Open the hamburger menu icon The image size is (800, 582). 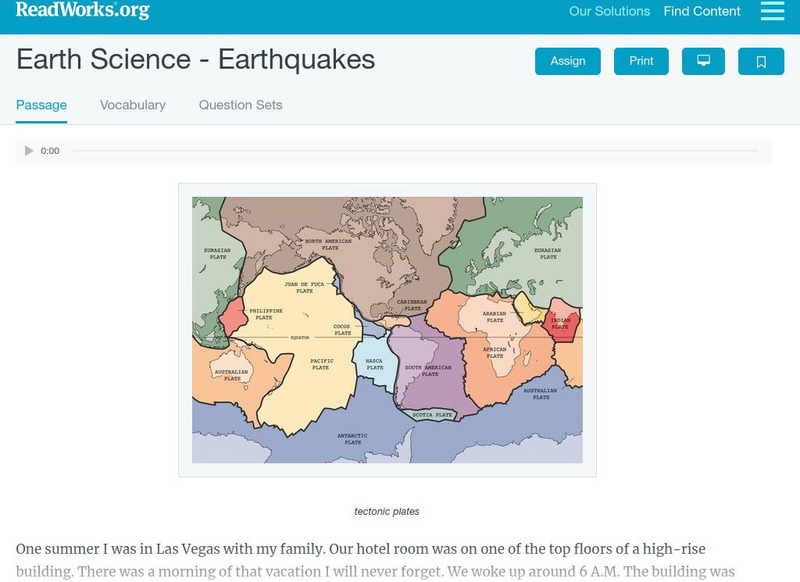click(772, 11)
